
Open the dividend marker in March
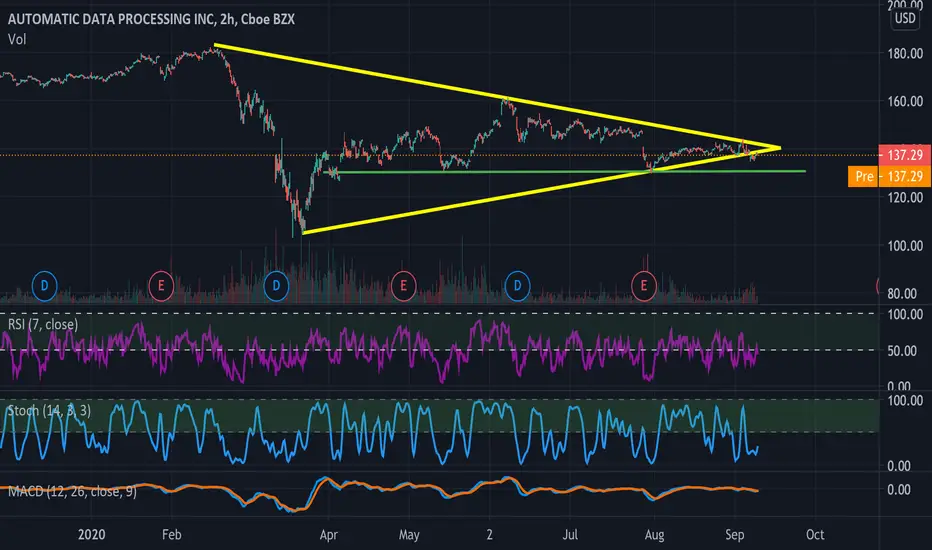276,286
